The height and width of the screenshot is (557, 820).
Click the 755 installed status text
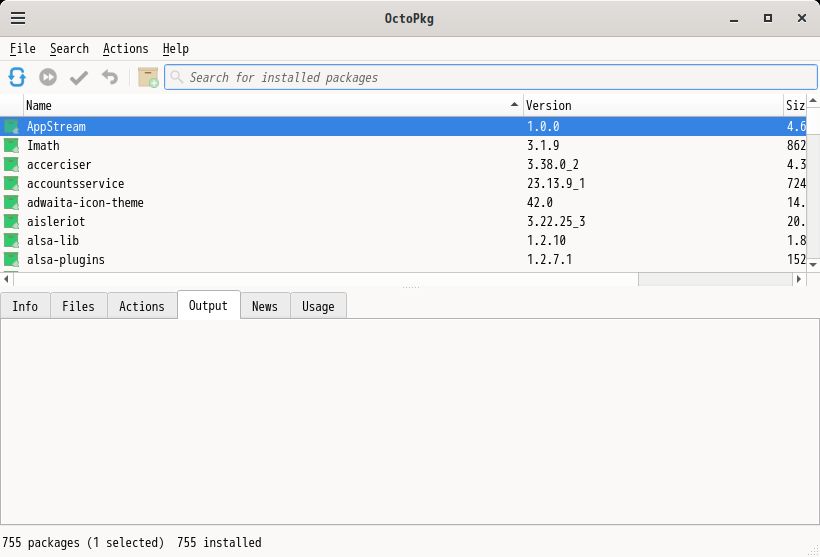click(x=219, y=542)
